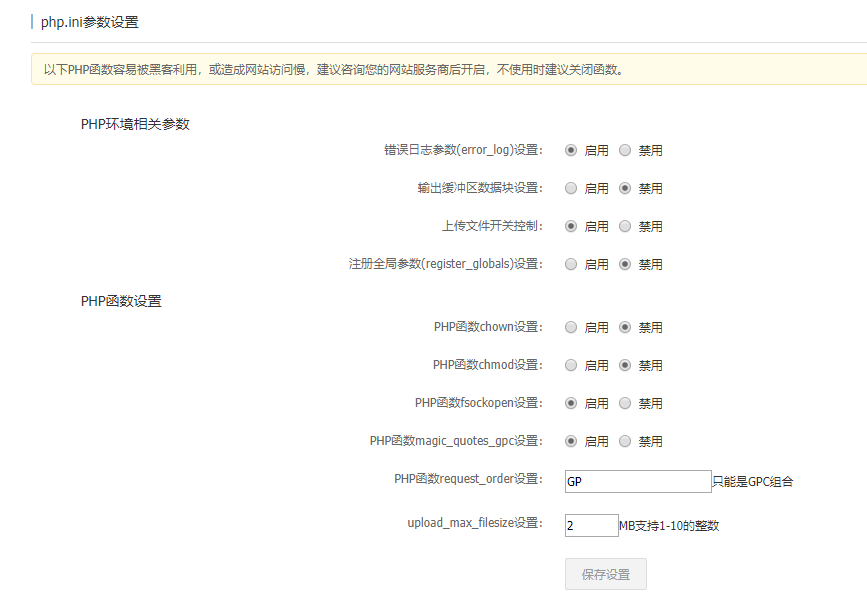启用输出缓冲区数据块设置

[571, 188]
